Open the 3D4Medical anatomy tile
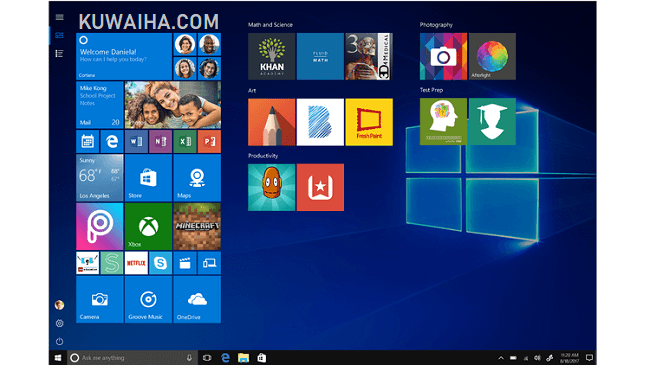650x365 pixels. coord(369,56)
